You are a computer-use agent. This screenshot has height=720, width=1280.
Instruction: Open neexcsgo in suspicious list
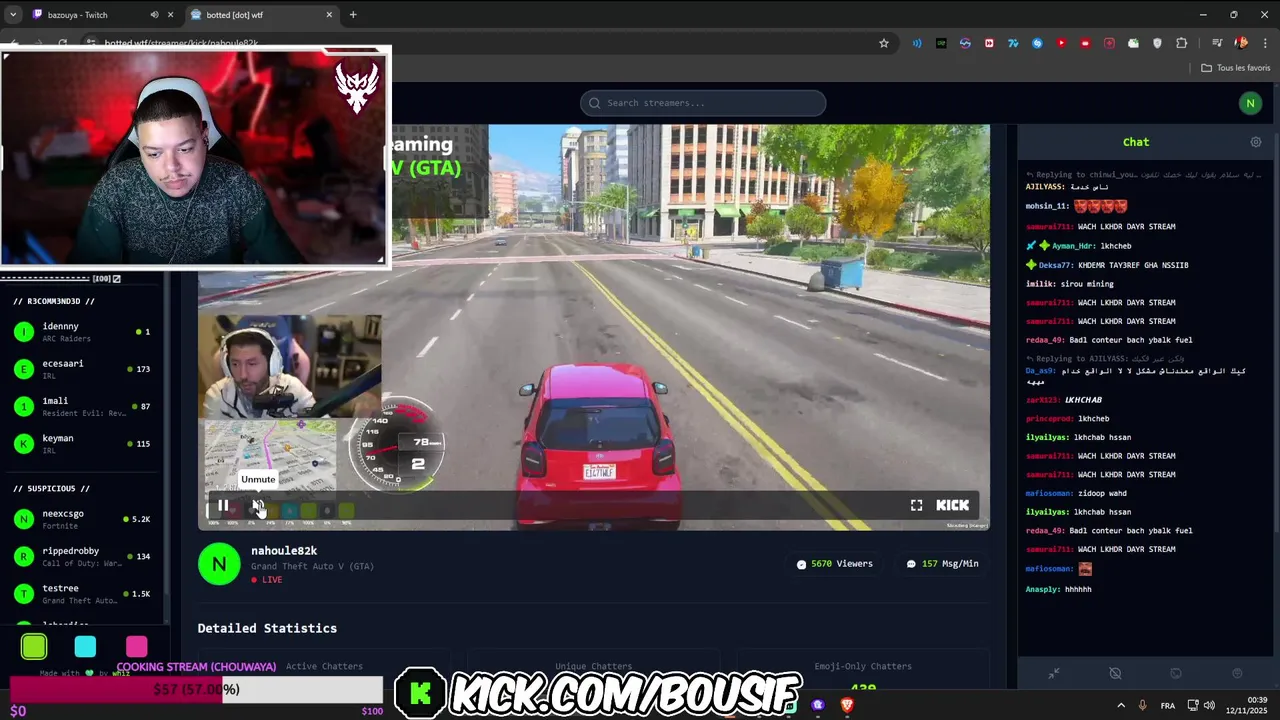(82, 519)
